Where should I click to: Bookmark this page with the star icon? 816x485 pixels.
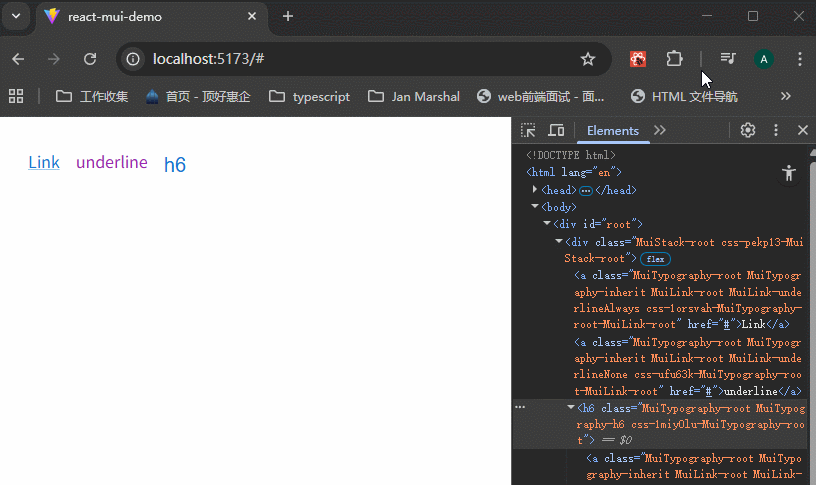click(x=588, y=59)
